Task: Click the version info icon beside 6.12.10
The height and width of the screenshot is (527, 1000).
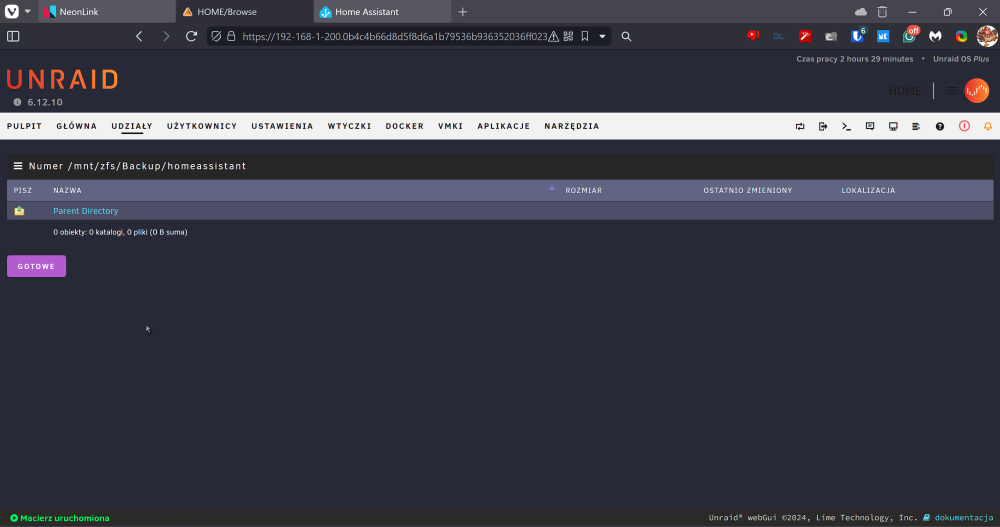Action: tap(17, 102)
